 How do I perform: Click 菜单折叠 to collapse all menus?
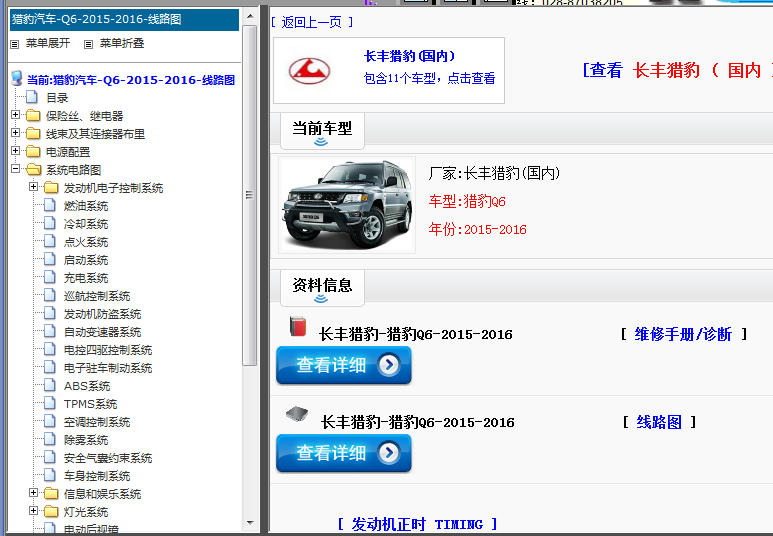122,43
